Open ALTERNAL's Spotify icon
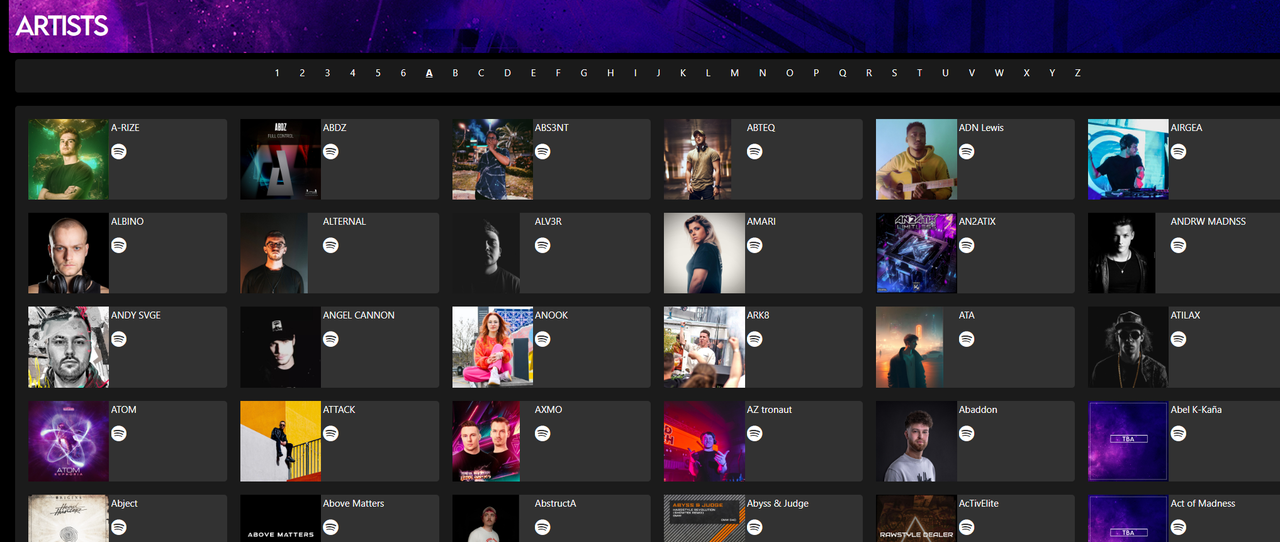This screenshot has height=542, width=1280. [331, 245]
